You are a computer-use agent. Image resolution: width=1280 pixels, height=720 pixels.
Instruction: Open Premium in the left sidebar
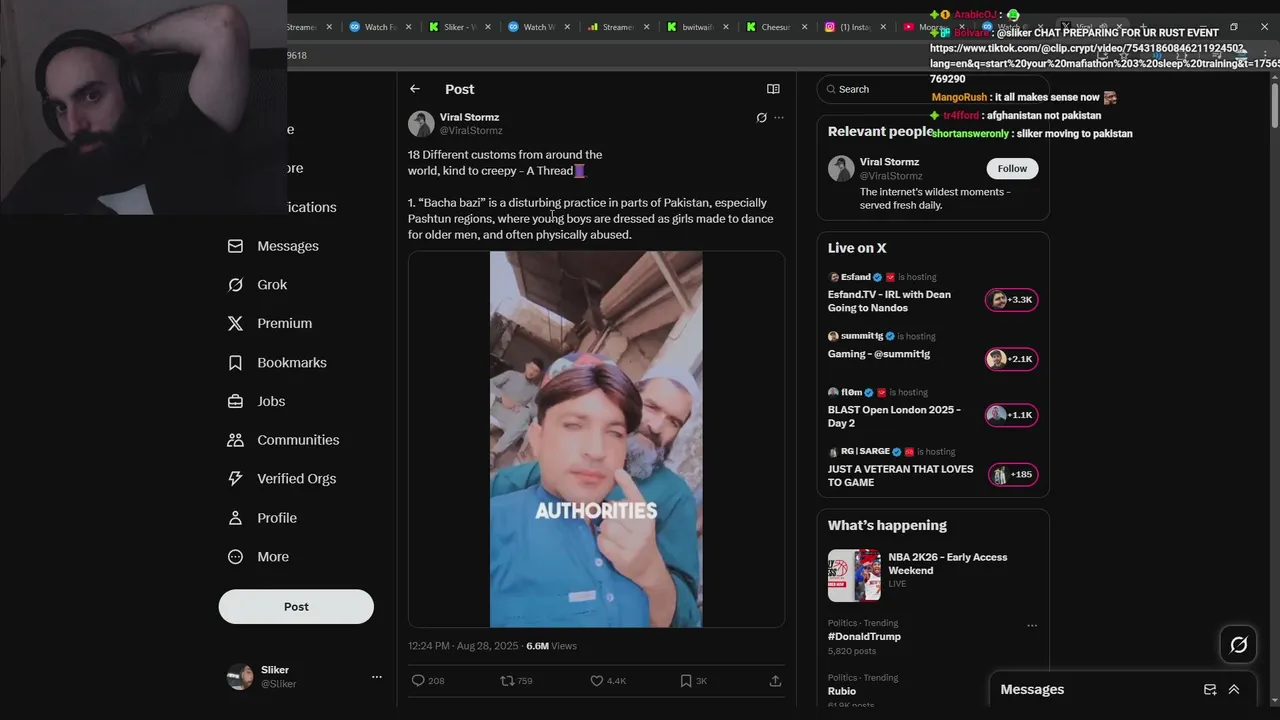click(284, 324)
